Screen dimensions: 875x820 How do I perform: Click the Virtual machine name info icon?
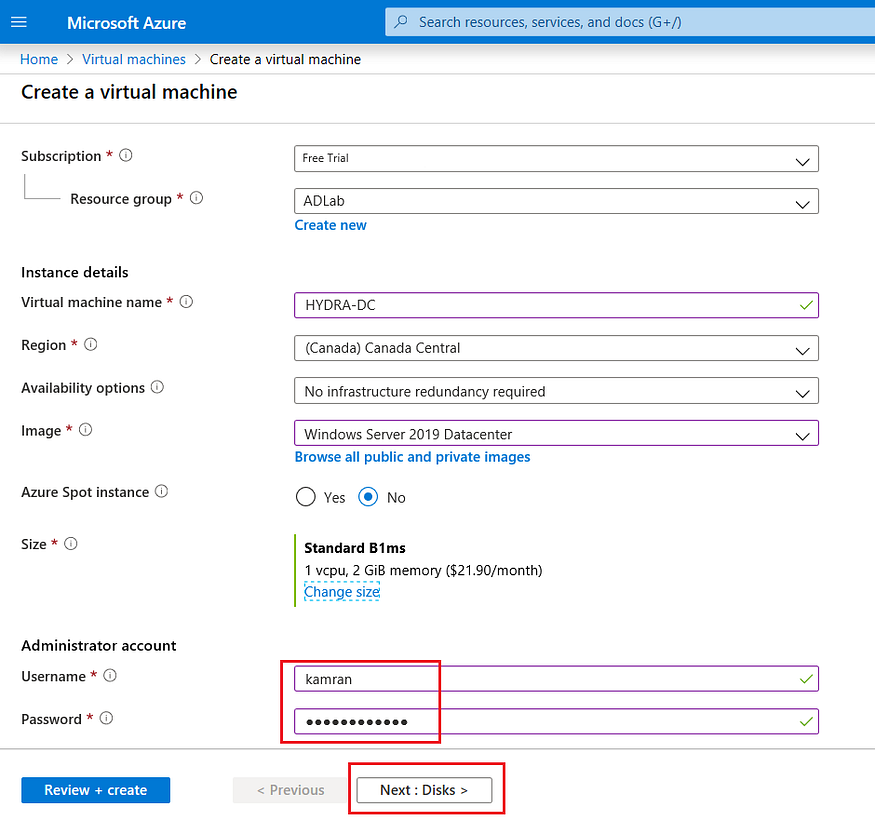[x=186, y=301]
